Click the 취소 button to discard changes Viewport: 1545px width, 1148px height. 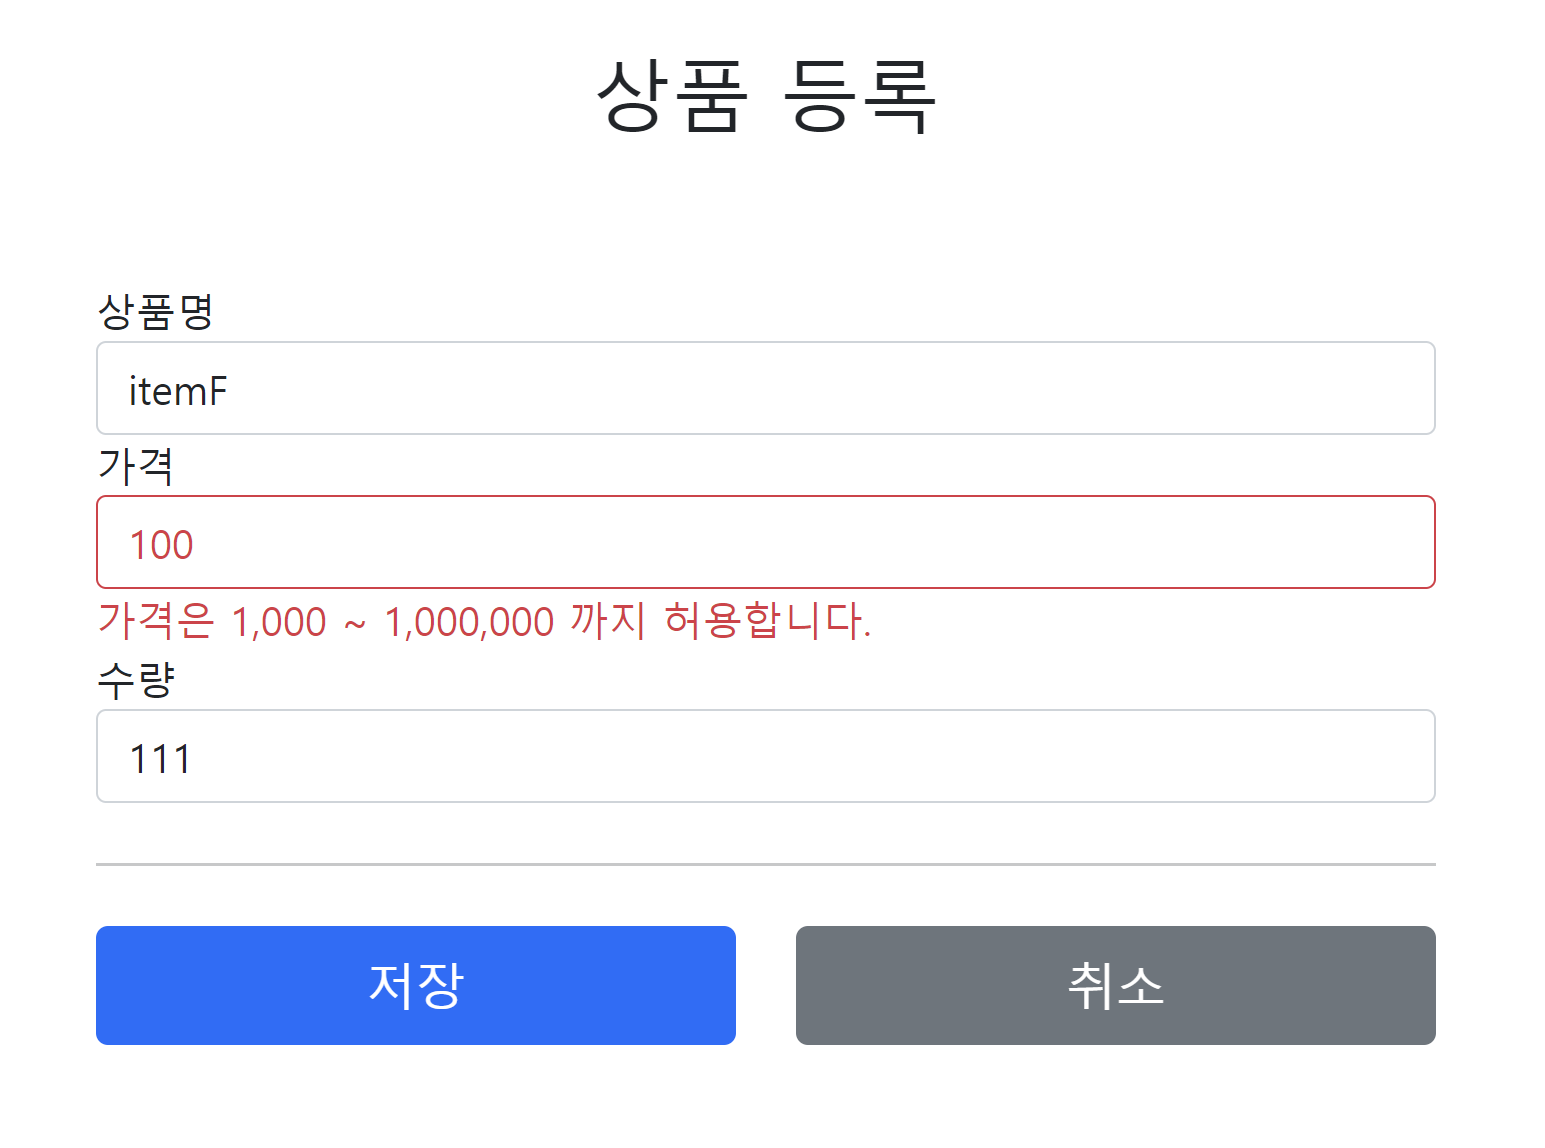pyautogui.click(x=1114, y=985)
